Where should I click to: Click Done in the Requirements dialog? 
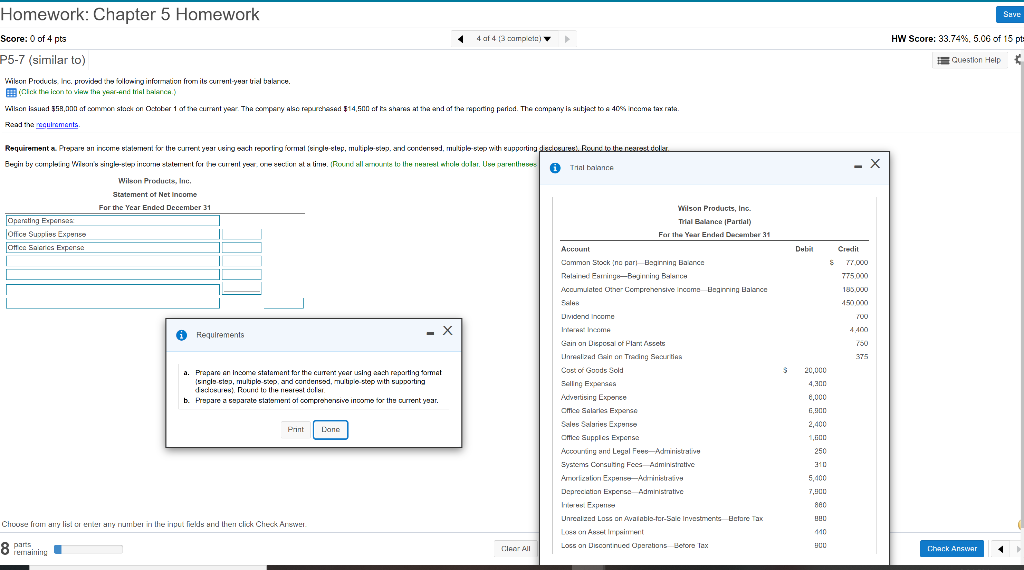(x=330, y=430)
